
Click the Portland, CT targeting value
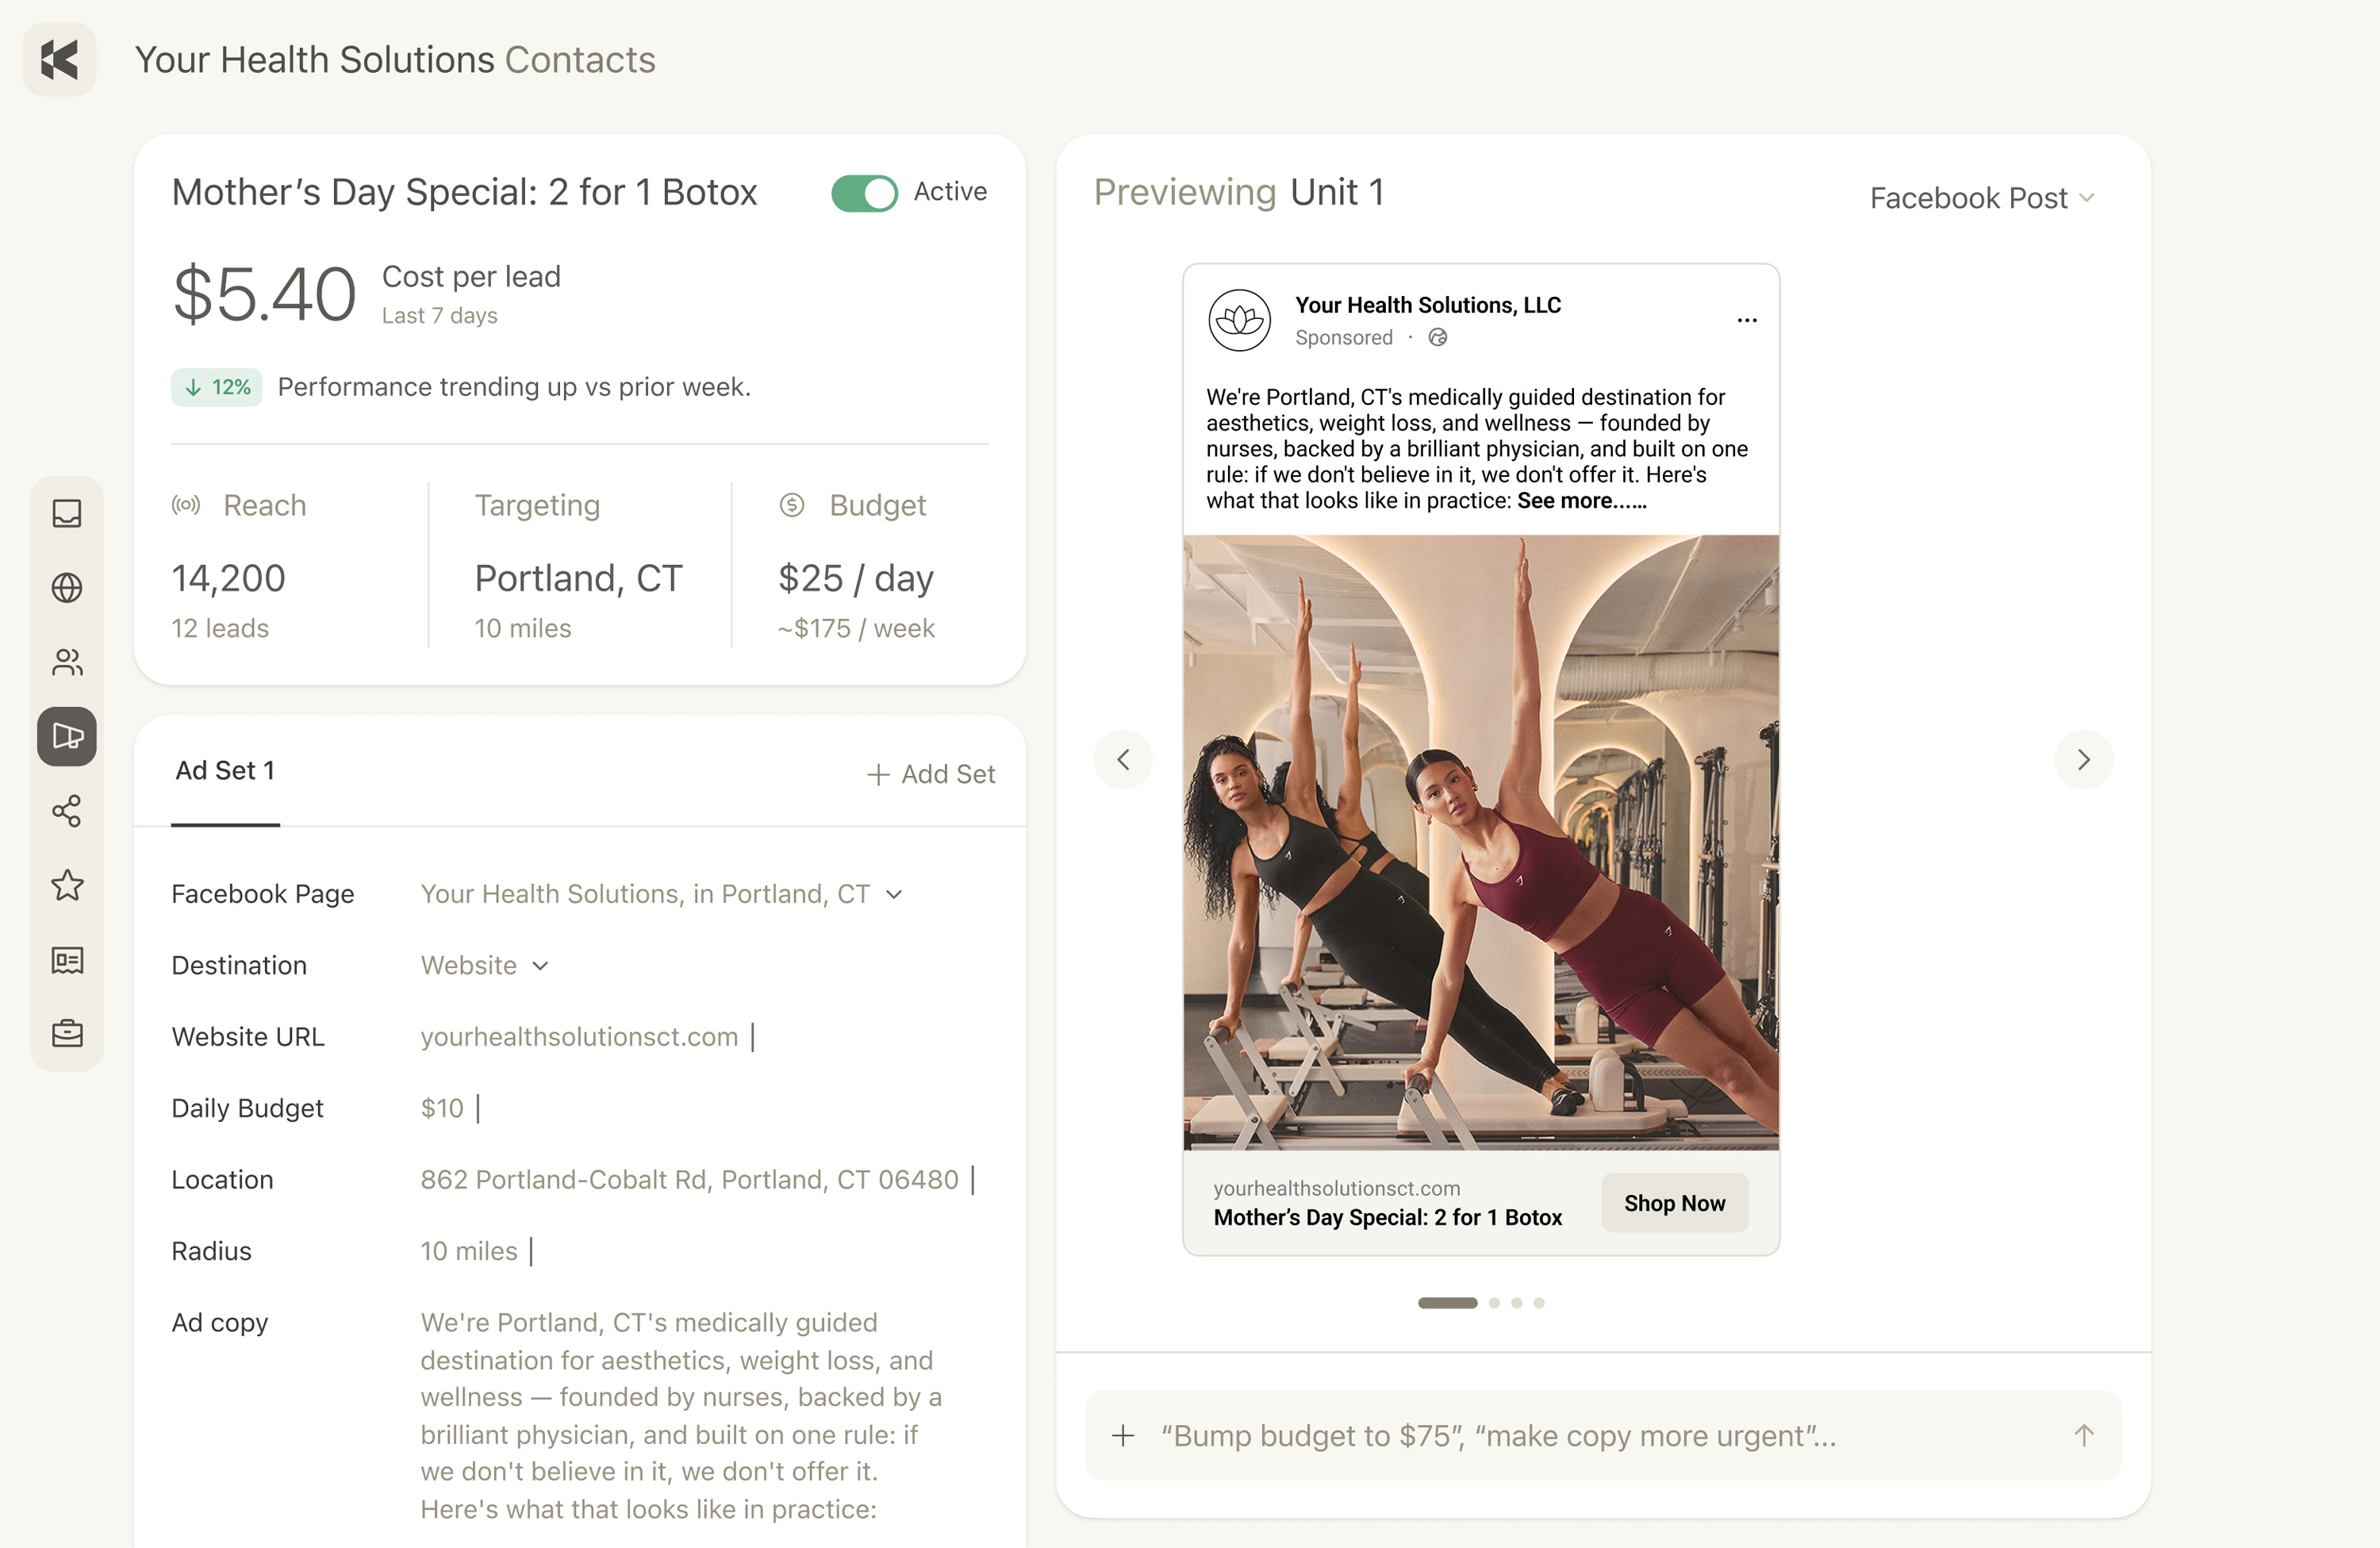[x=578, y=578]
